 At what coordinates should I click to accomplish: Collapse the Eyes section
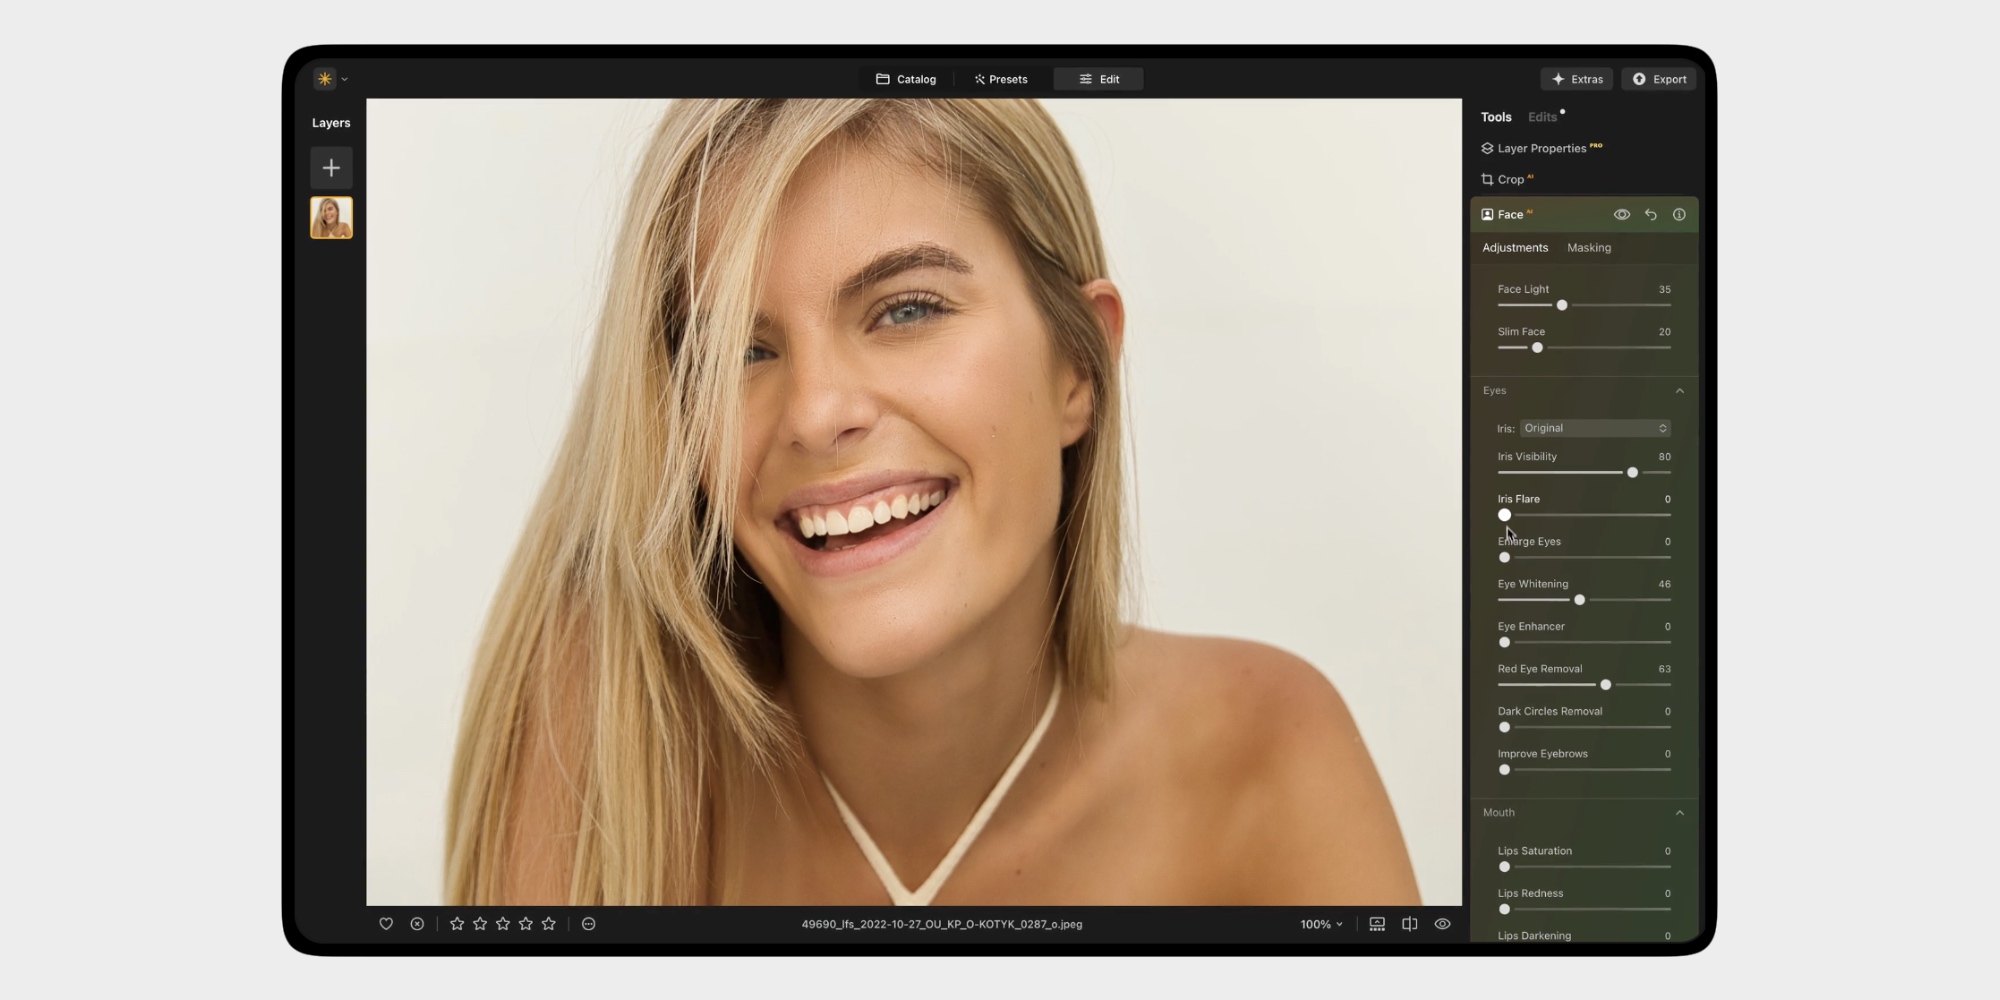click(1679, 391)
